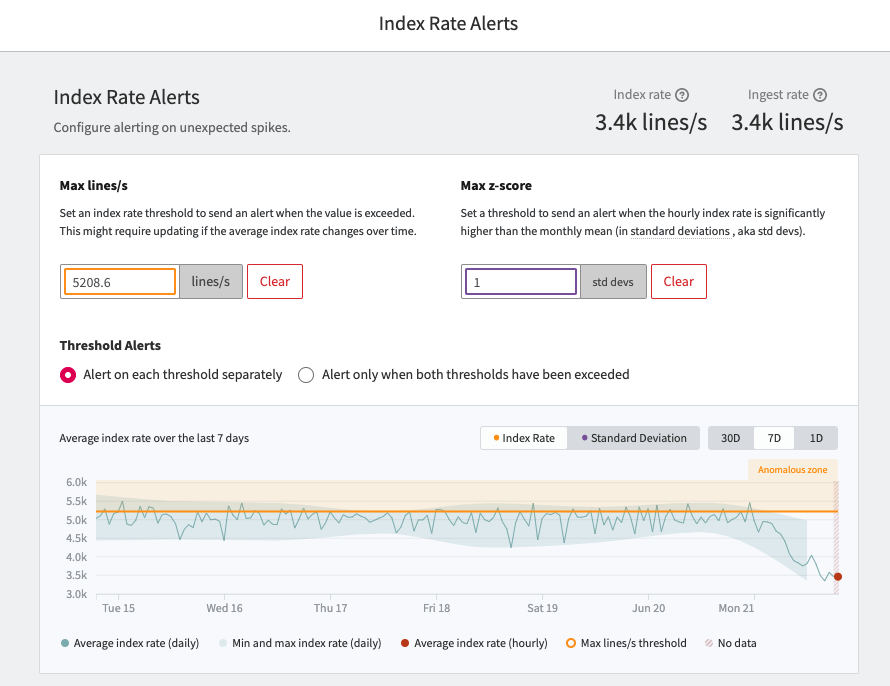Open the standard deviations definition link
890x686 pixels.
click(680, 231)
